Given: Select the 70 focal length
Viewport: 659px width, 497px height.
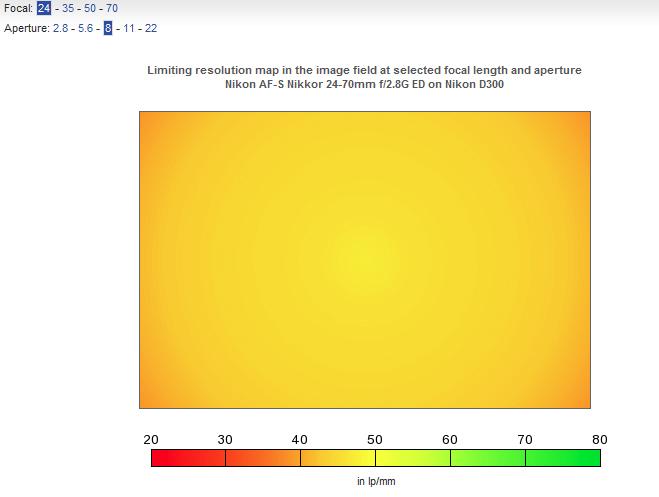Looking at the screenshot, I should pos(112,8).
